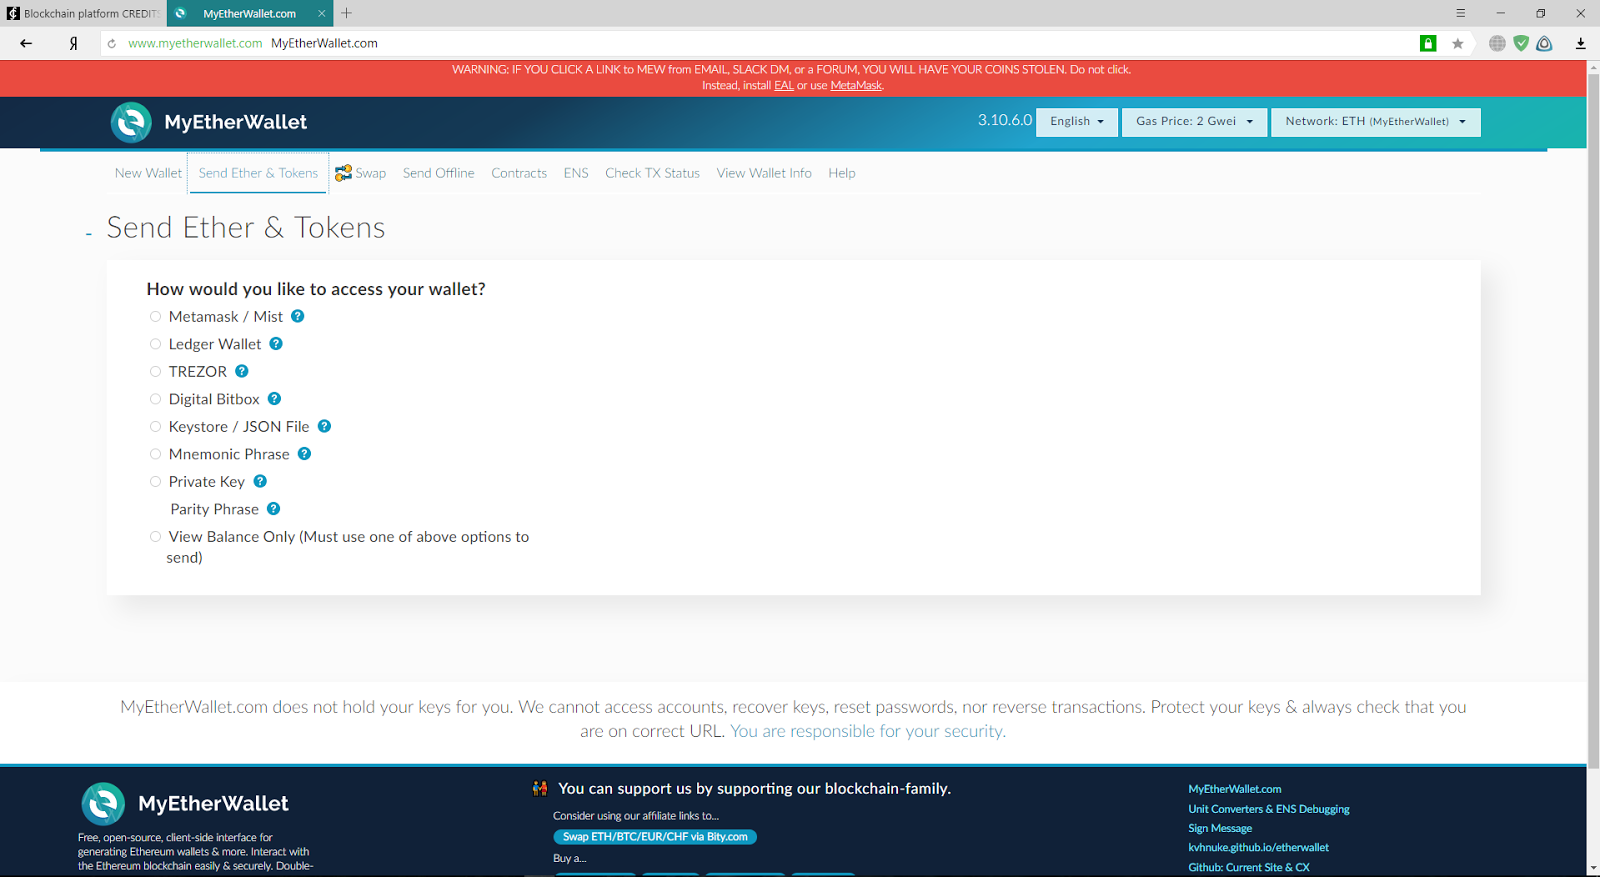This screenshot has width=1600, height=877.
Task: Follow the Sign Message footer link
Action: pos(1220,828)
